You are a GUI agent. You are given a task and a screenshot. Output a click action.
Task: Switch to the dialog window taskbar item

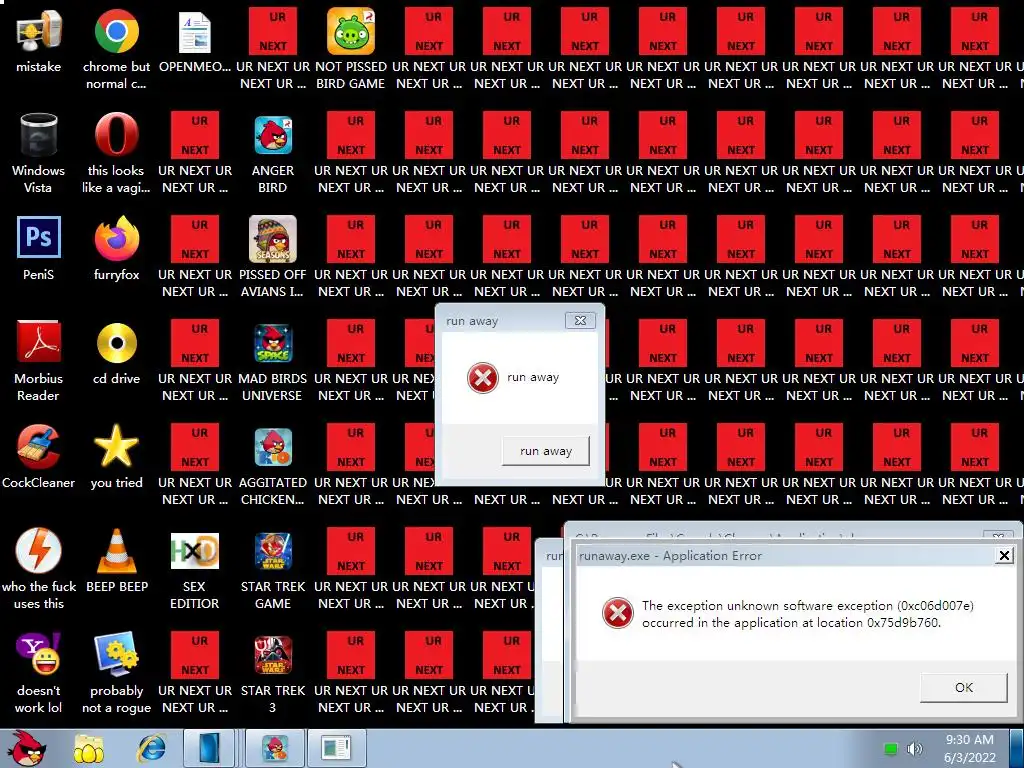336,748
